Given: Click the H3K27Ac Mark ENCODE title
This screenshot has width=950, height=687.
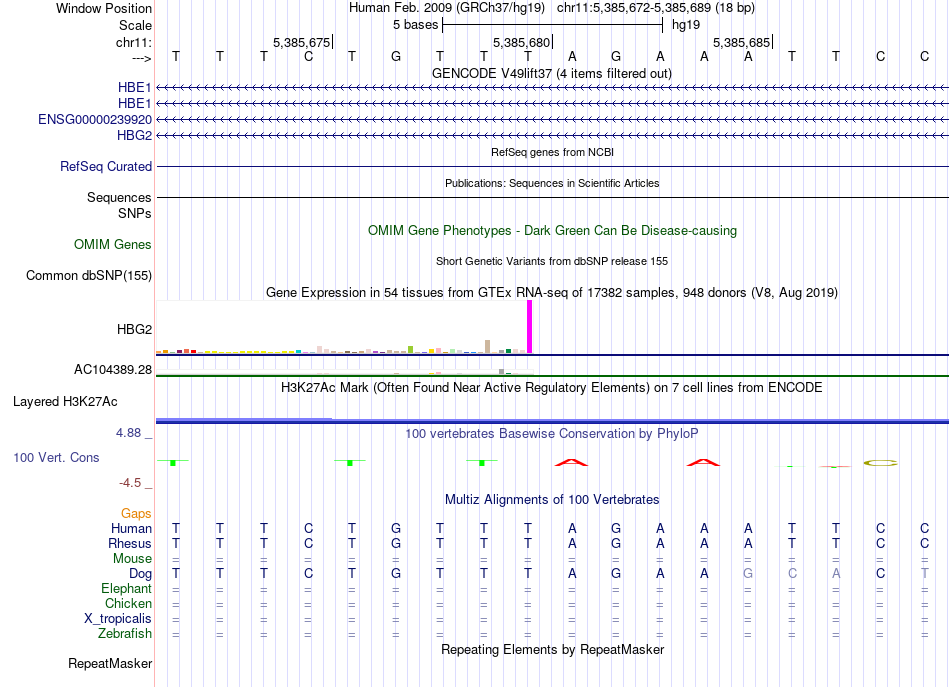Looking at the screenshot, I should click(x=552, y=387).
